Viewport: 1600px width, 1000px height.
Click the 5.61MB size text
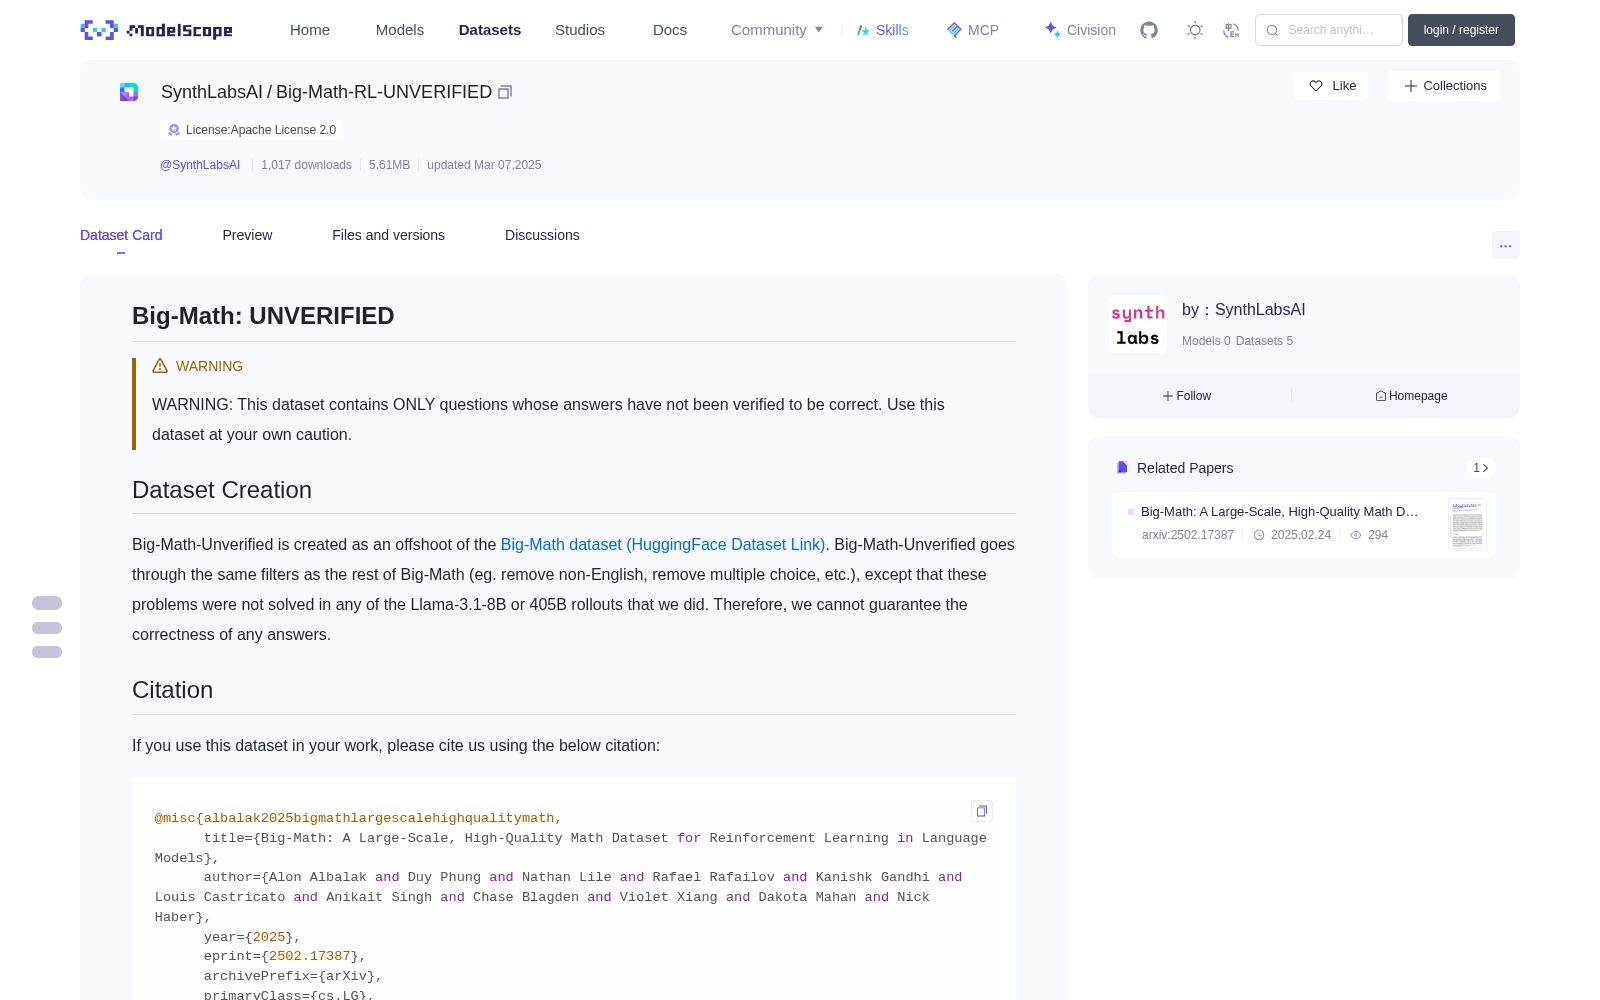coord(389,165)
